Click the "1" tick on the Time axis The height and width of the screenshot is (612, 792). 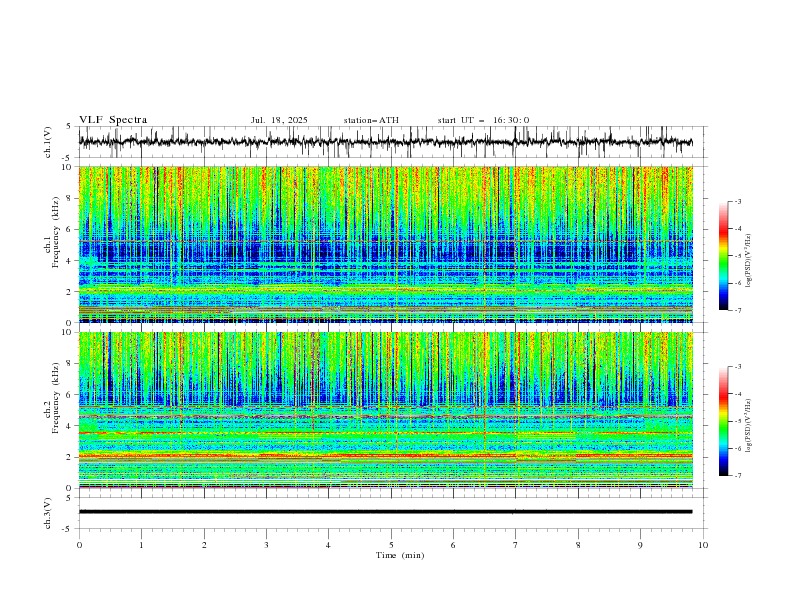pyautogui.click(x=141, y=545)
